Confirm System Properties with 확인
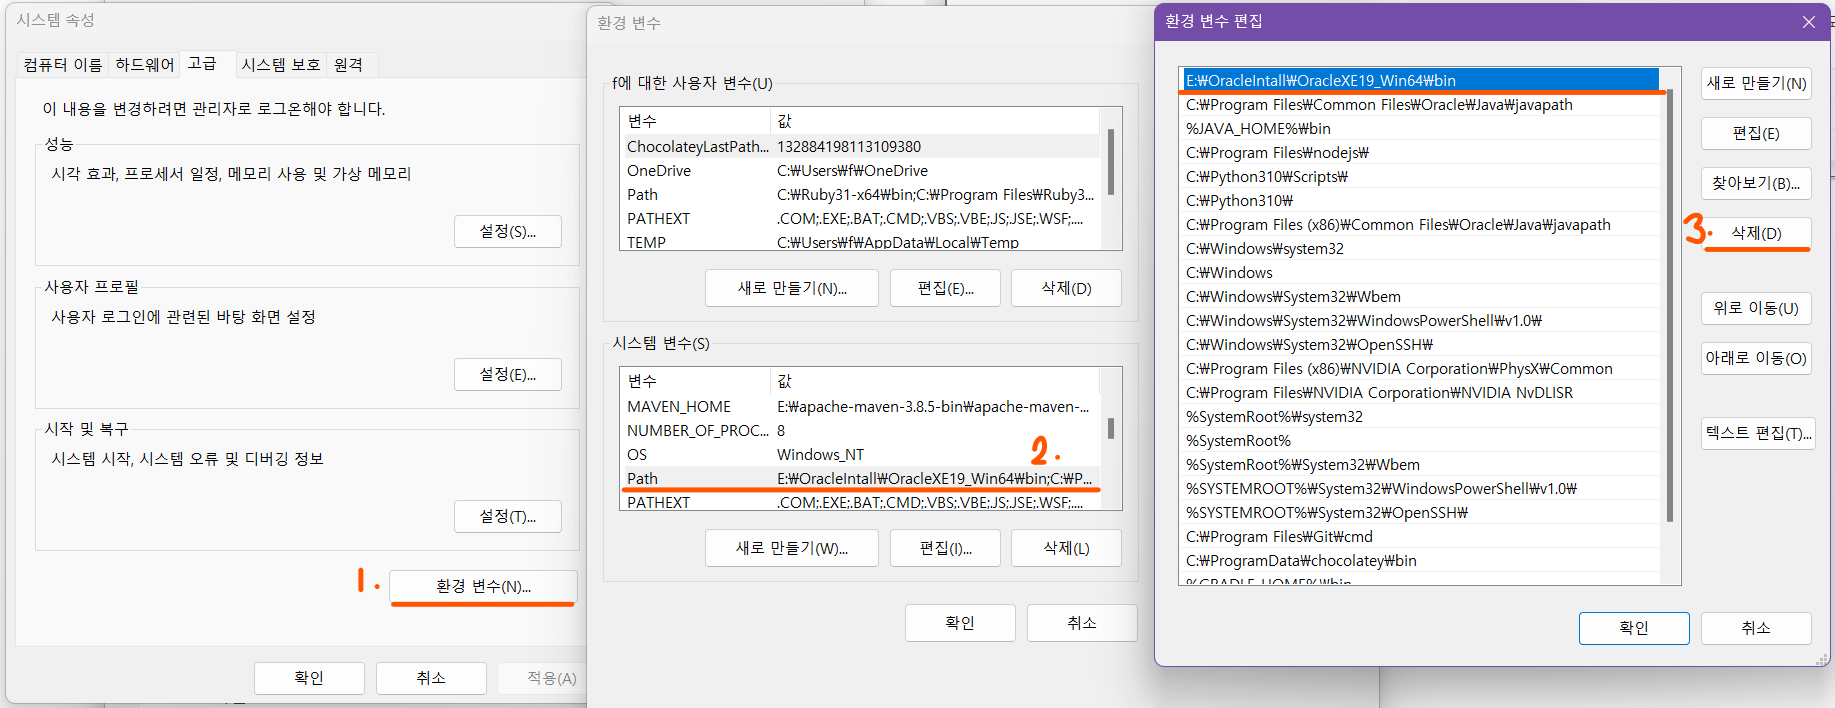1835x708 pixels. point(309,678)
